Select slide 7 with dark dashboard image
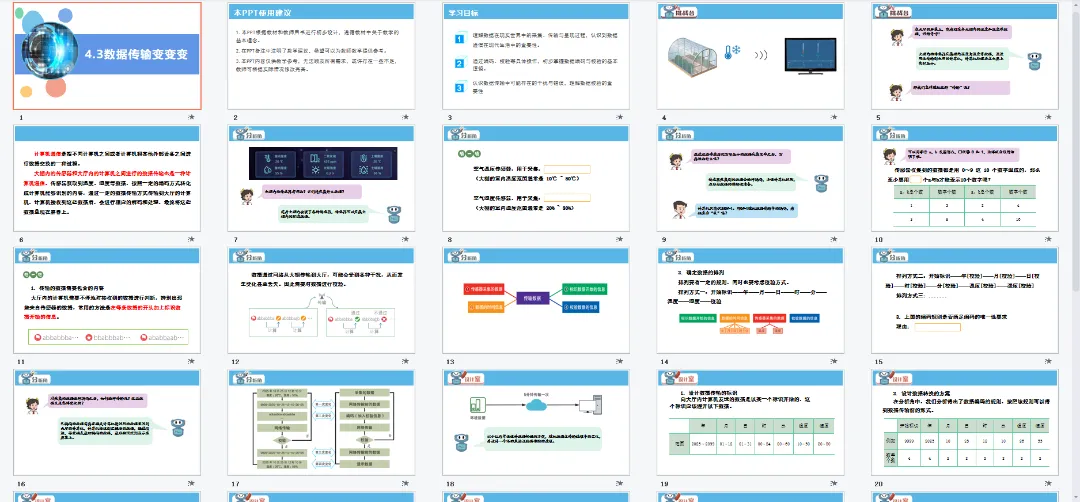1080x502 pixels. pyautogui.click(x=322, y=178)
